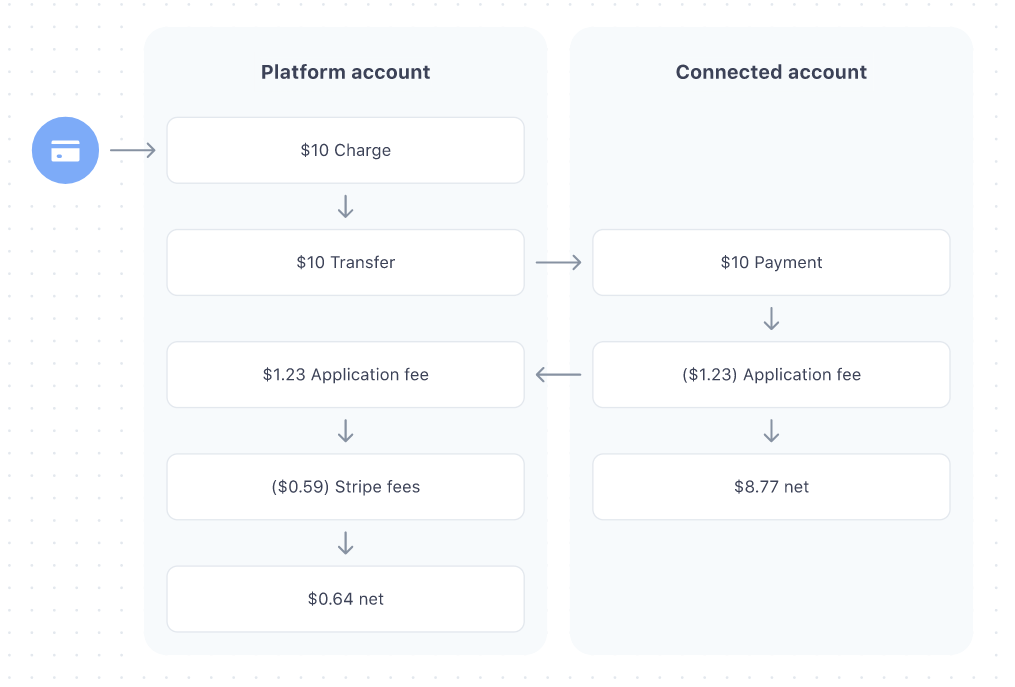Click the $1.23 Application fee platform box

(346, 375)
